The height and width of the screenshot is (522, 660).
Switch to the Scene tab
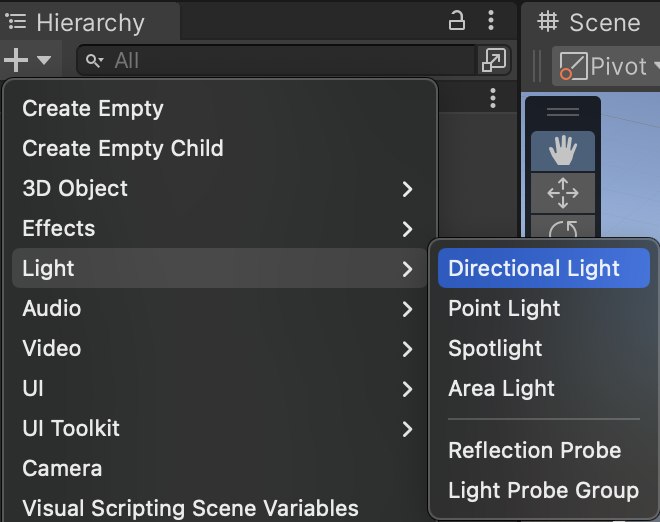tap(590, 22)
